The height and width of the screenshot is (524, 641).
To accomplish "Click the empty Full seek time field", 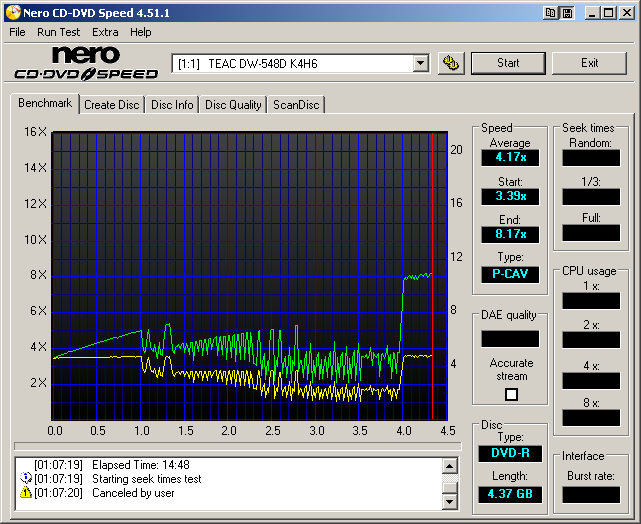I will [x=591, y=233].
